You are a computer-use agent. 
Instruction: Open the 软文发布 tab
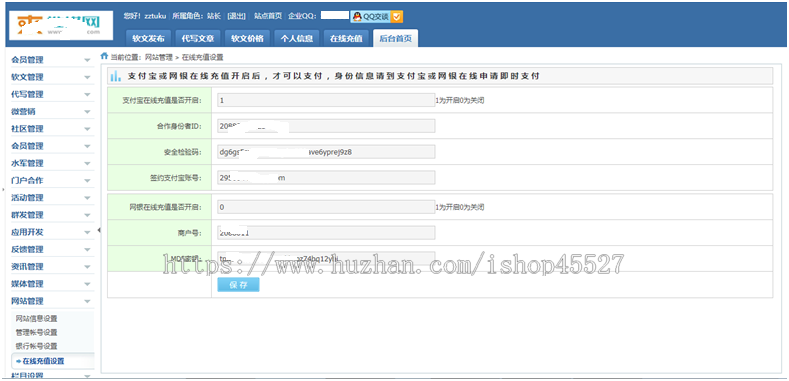(148, 38)
